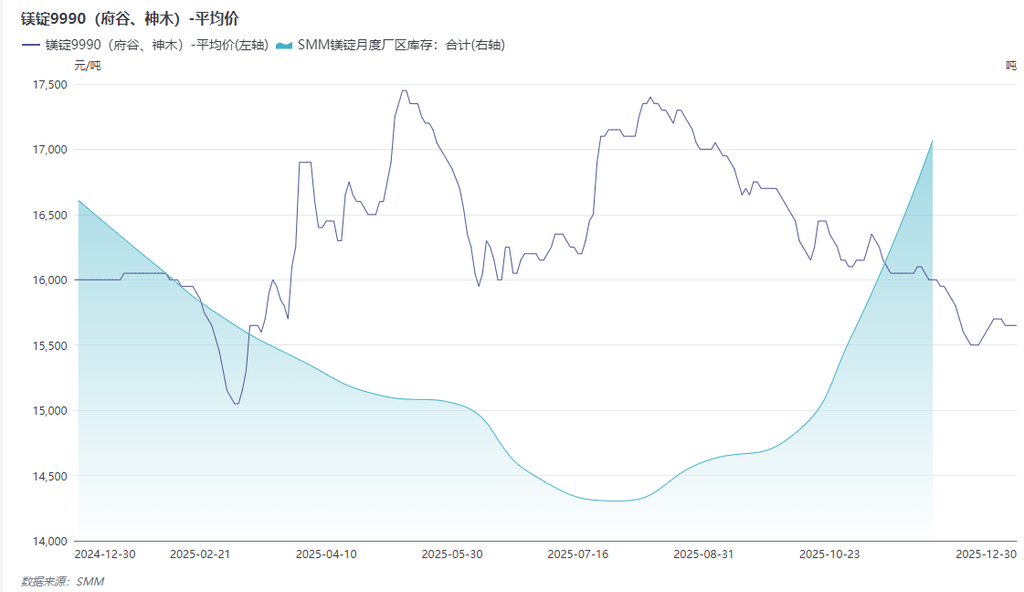Image resolution: width=1024 pixels, height=592 pixels.
Task: Select the 2025-12-30 date on x-axis
Action: tap(986, 553)
